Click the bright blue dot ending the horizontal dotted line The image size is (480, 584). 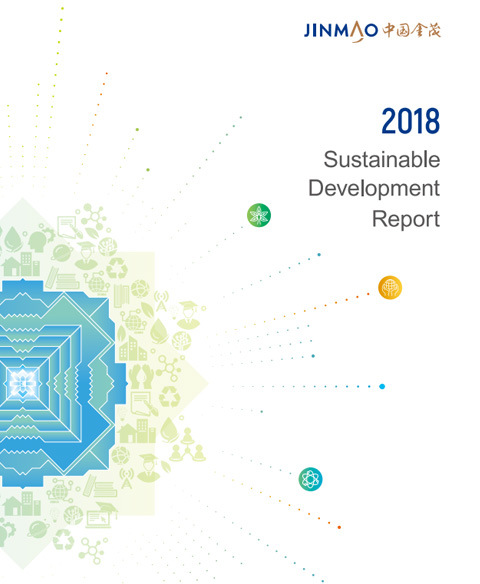coord(382,386)
